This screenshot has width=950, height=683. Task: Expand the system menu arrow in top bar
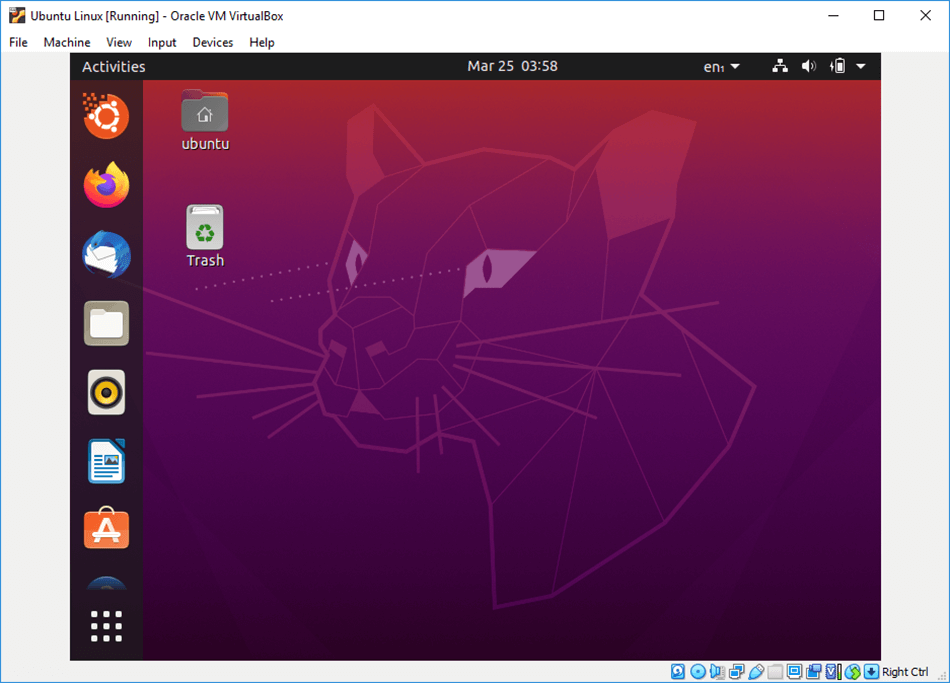861,66
